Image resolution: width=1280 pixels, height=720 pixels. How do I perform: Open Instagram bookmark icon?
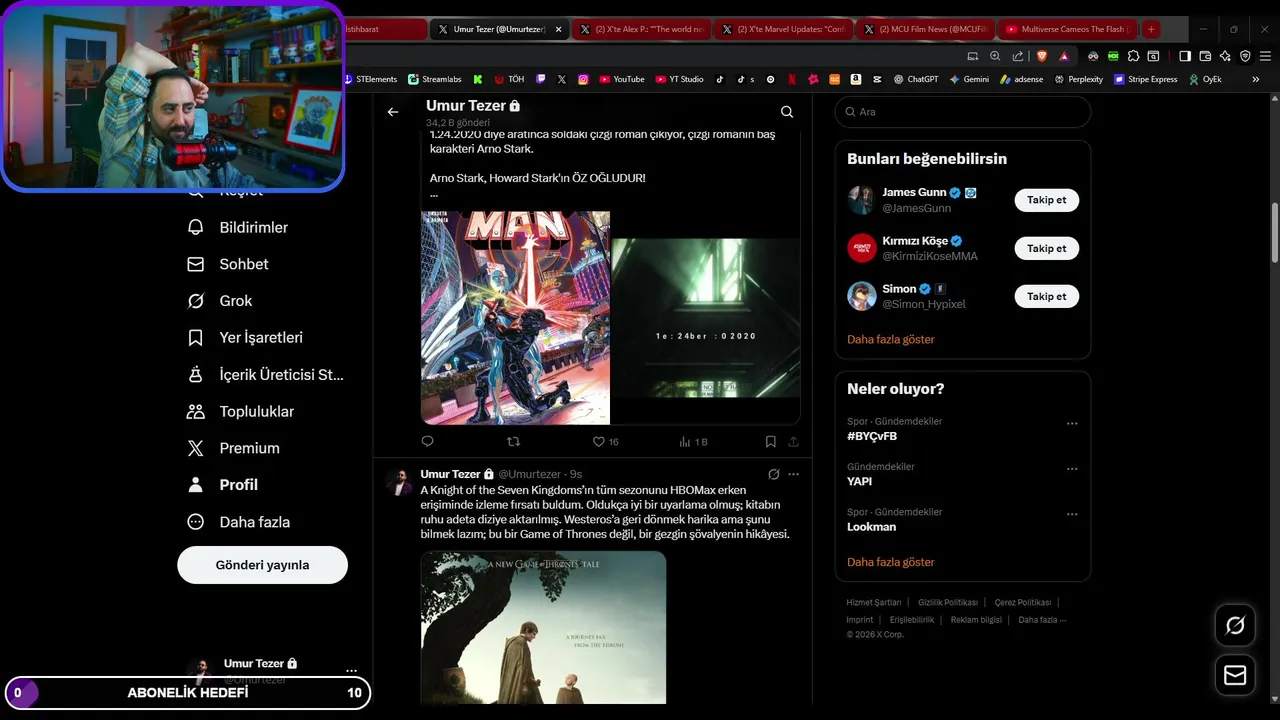(x=583, y=79)
